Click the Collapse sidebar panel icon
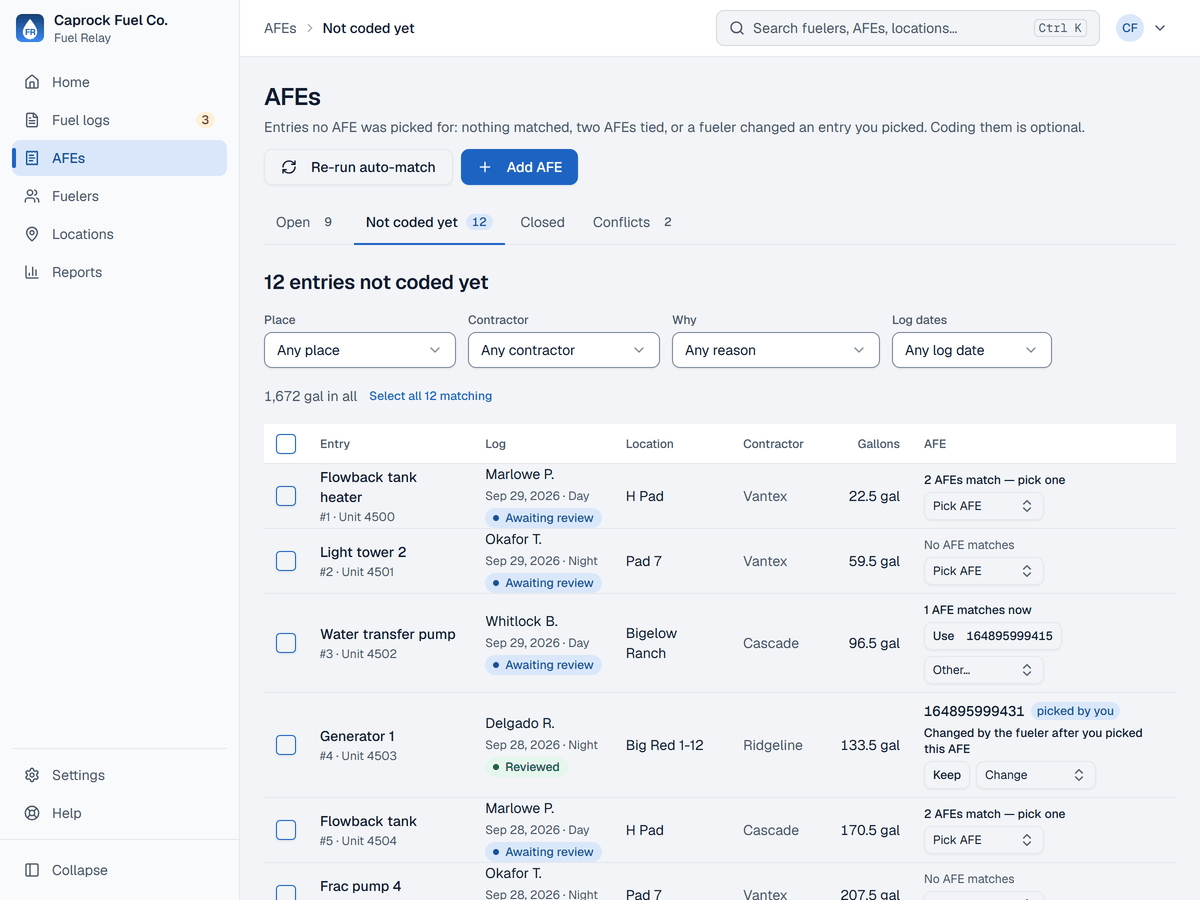 click(x=32, y=870)
